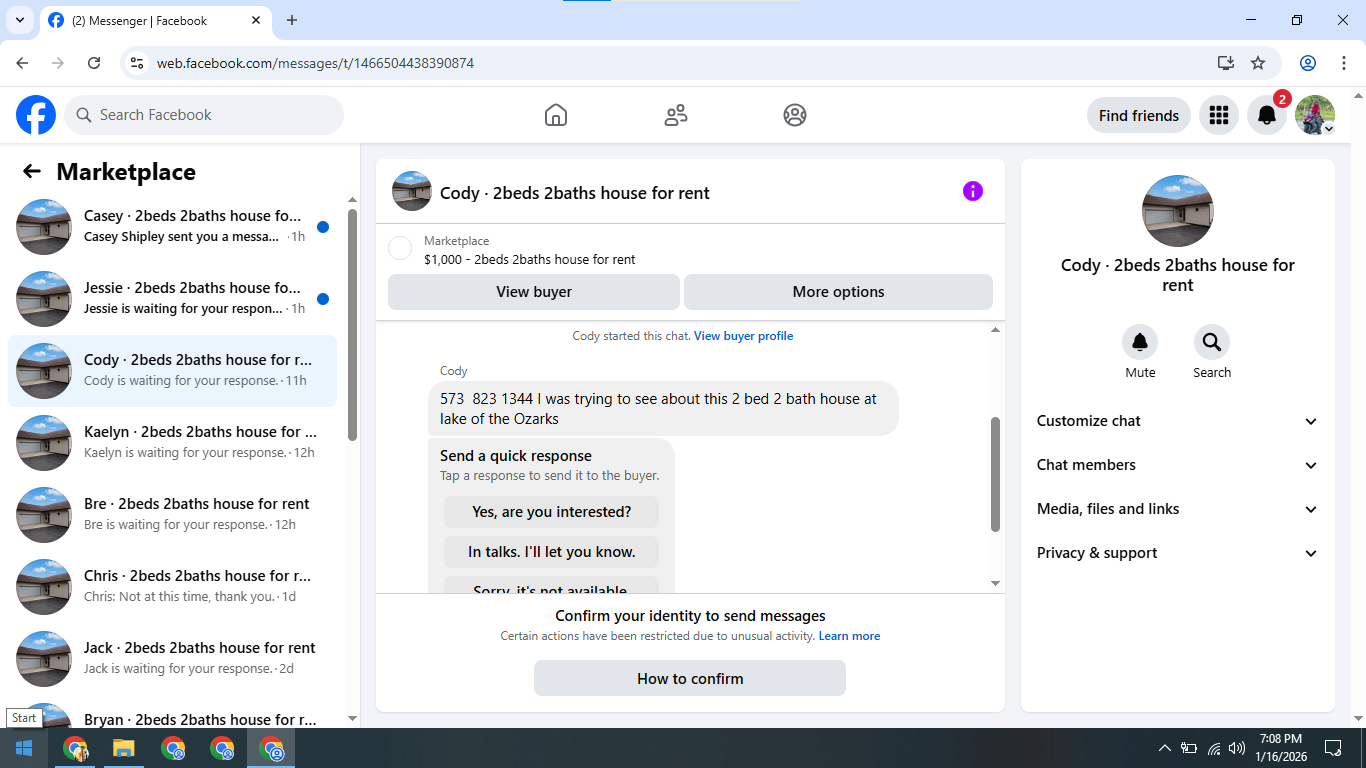The image size is (1366, 768).
Task: Open the account profile picture menu
Action: 1315,115
